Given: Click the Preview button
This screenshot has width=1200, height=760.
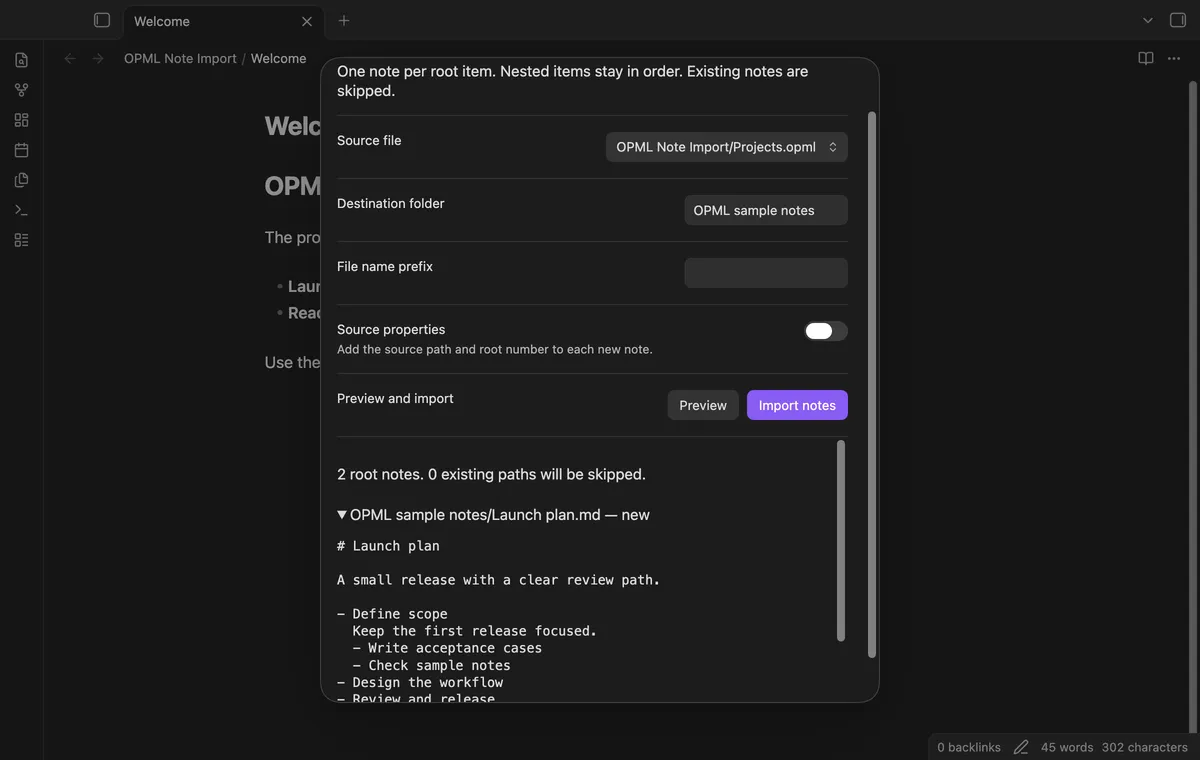Looking at the screenshot, I should tap(703, 405).
